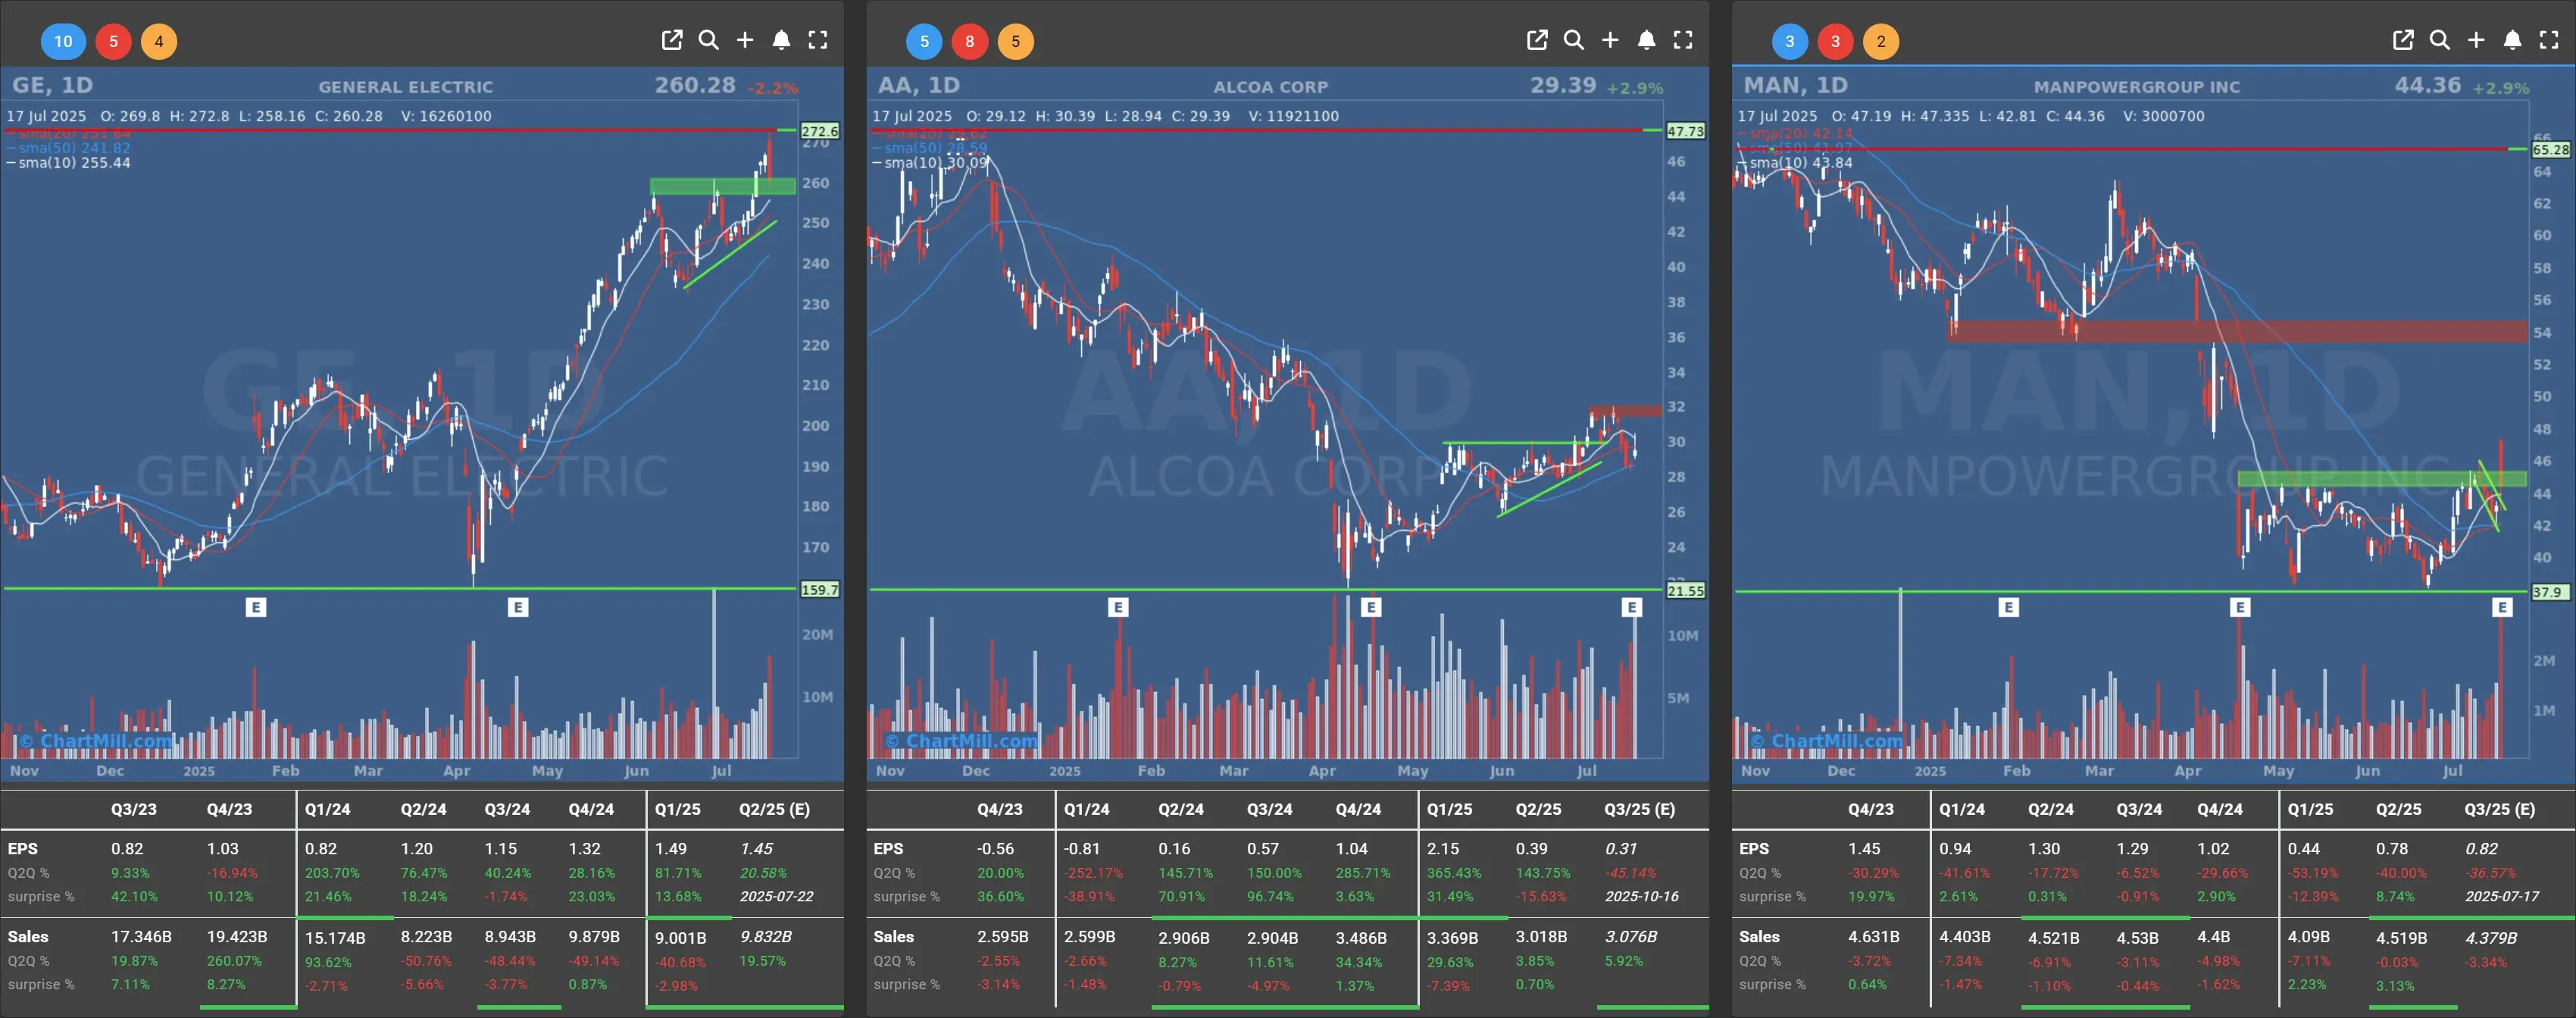Click latest earnings marker E on MAN chart
This screenshot has width=2576, height=1018.
tap(2502, 607)
